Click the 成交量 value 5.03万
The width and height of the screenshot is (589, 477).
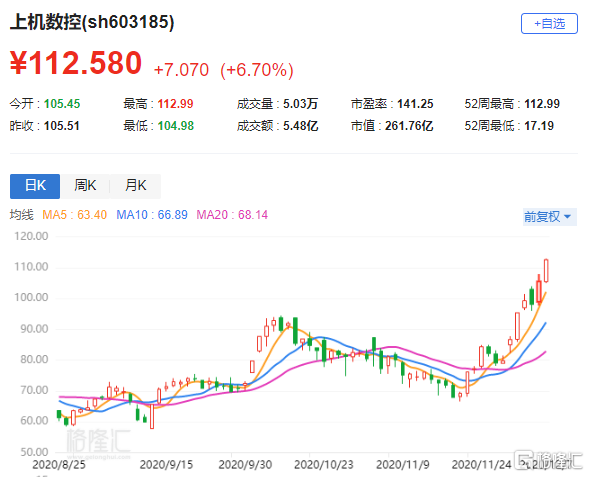click(301, 104)
